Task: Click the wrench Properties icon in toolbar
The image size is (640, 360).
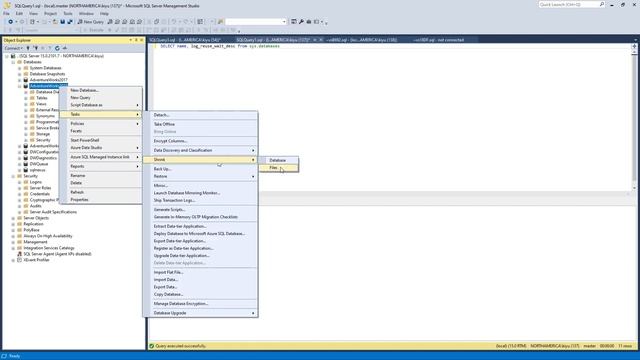Action: tap(301, 22)
